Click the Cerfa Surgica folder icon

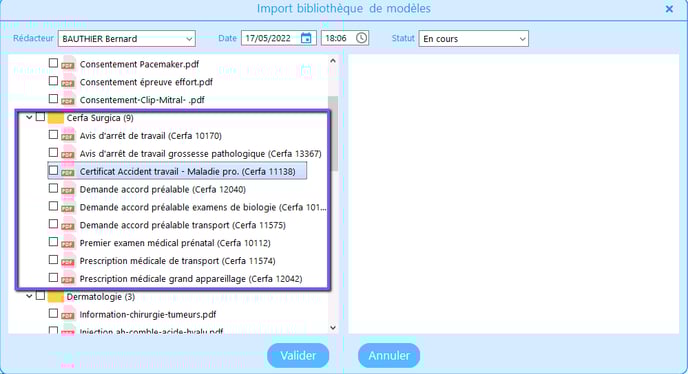coord(56,118)
